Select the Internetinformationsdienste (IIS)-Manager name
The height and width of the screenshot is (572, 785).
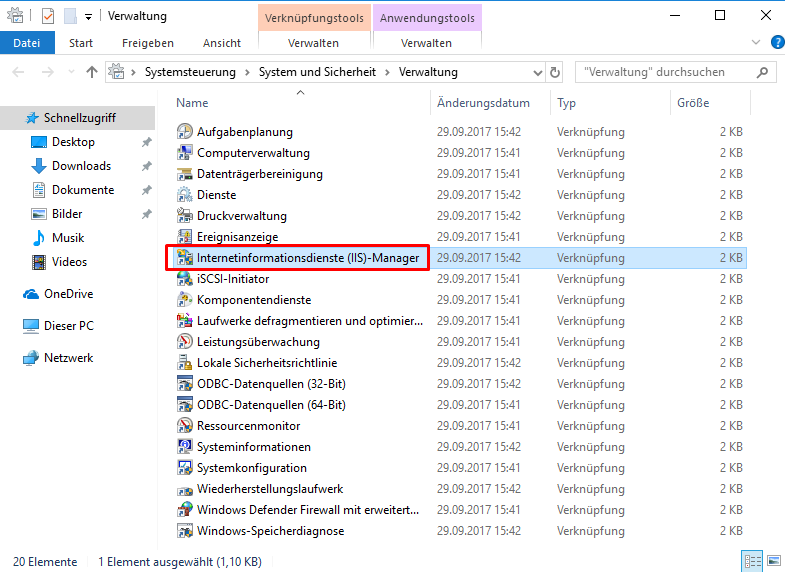coord(308,258)
